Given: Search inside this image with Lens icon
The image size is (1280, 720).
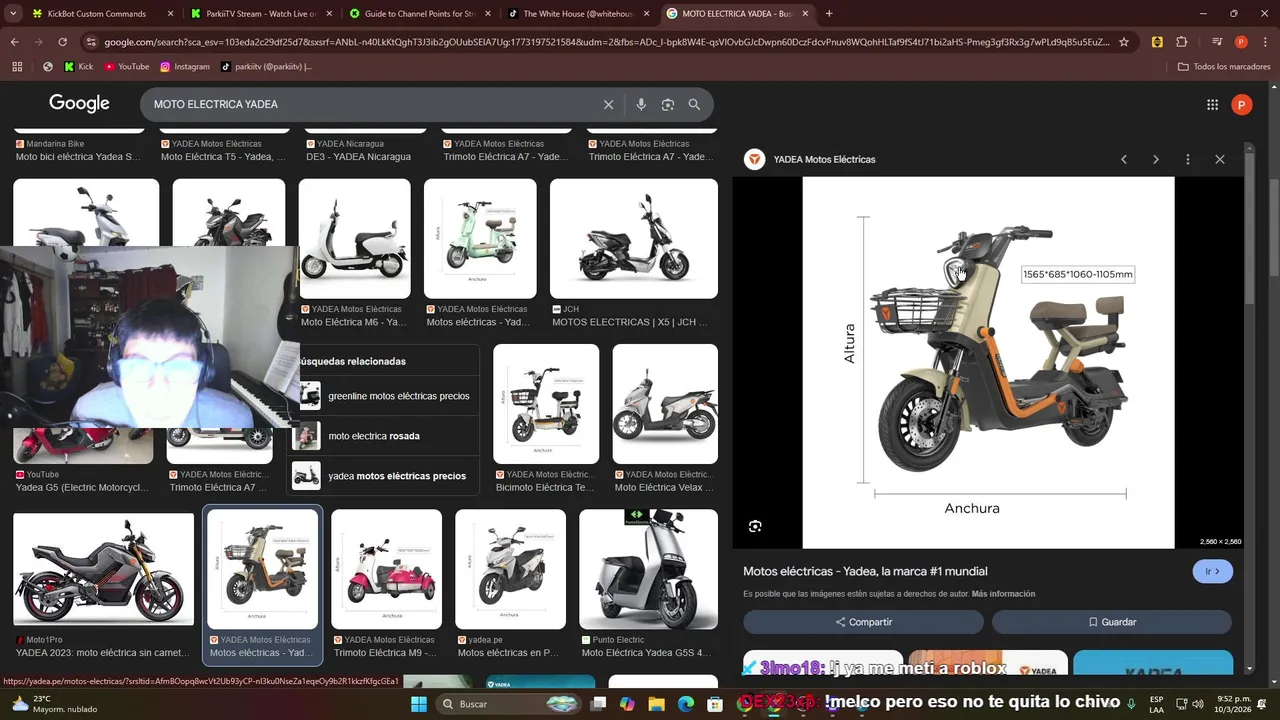Looking at the screenshot, I should pos(755,526).
